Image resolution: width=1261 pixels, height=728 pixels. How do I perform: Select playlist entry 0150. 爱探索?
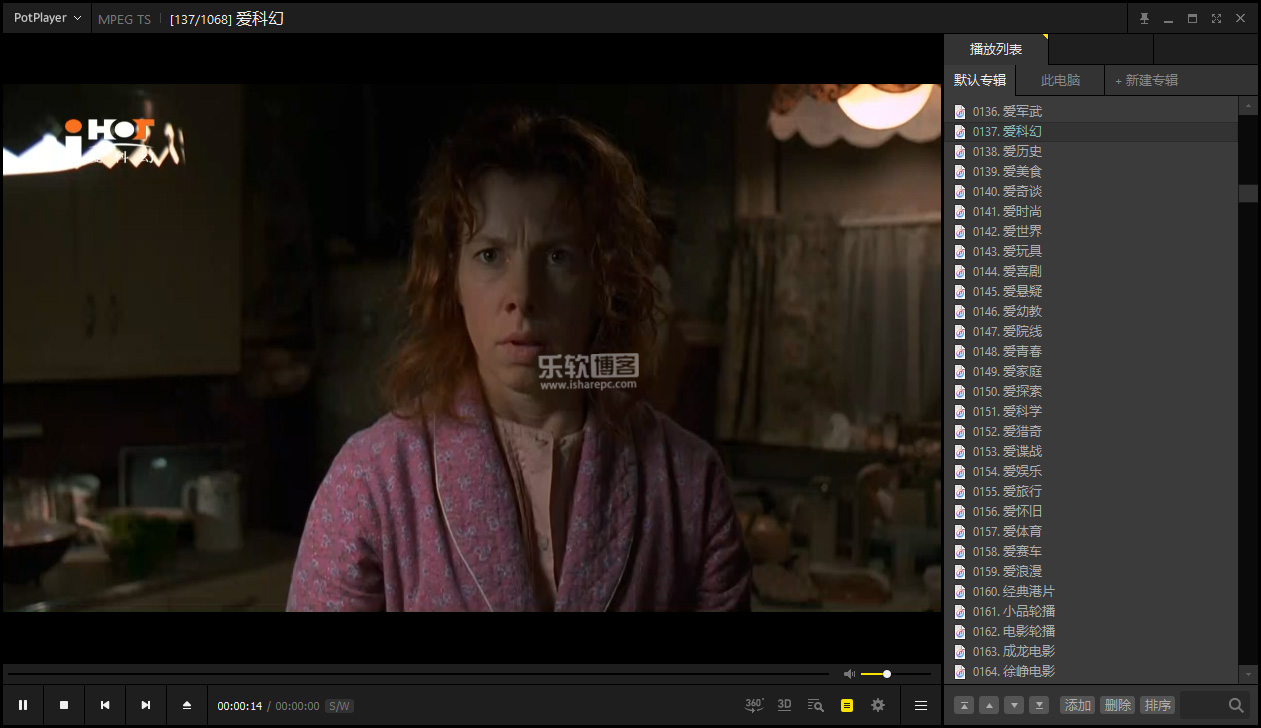point(1091,391)
